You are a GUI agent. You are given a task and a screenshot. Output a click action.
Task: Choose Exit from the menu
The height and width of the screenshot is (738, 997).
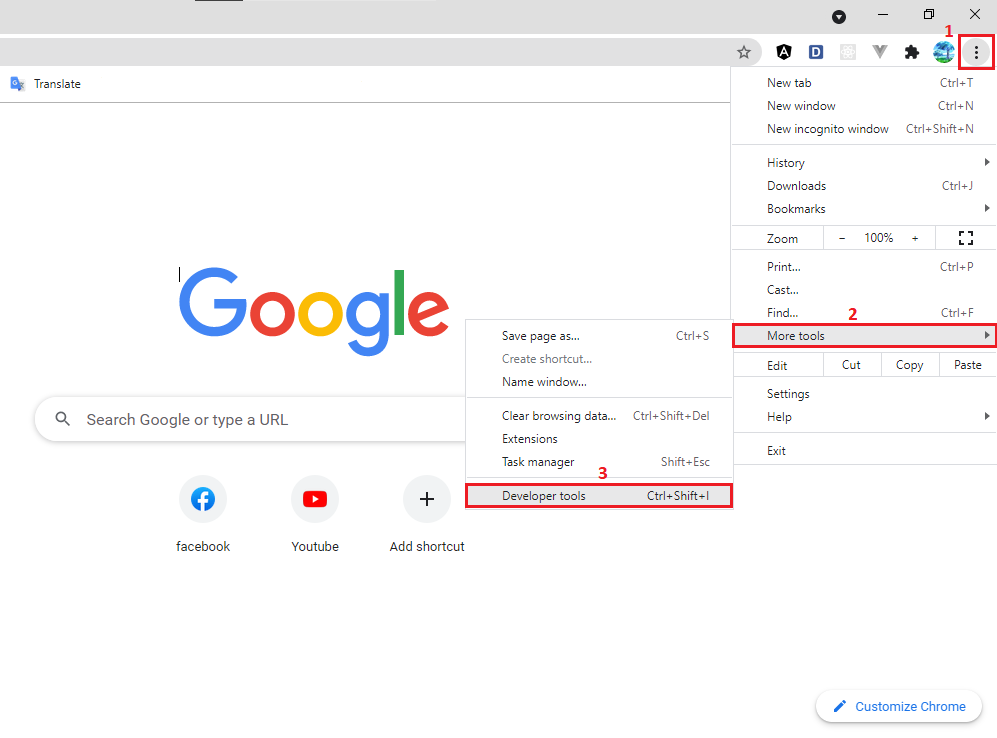[x=864, y=451]
